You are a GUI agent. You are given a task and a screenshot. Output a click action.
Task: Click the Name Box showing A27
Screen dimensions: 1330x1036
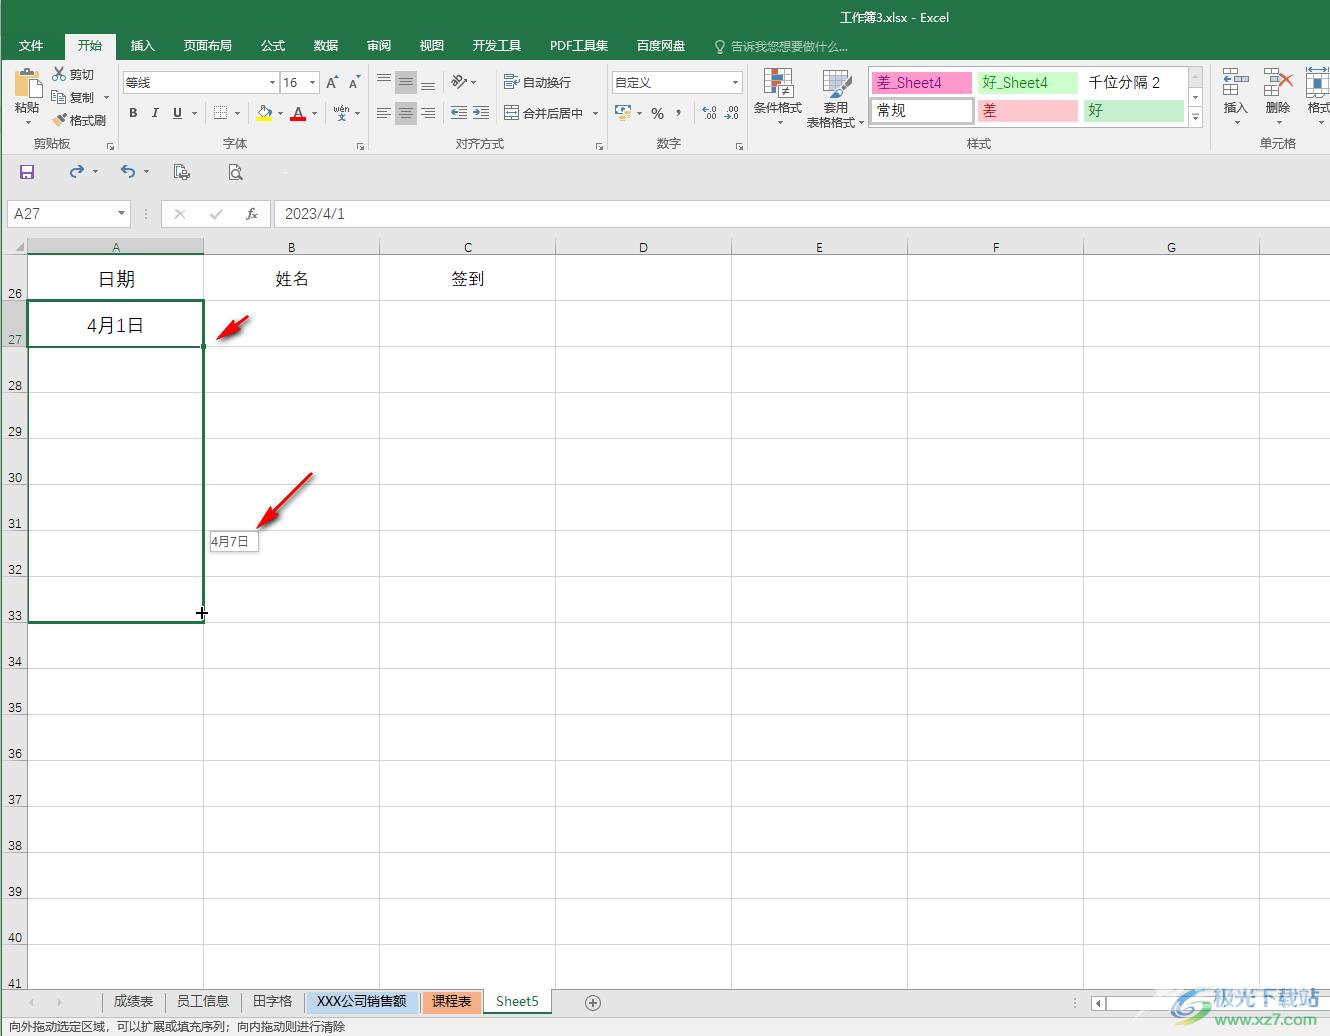[69, 214]
